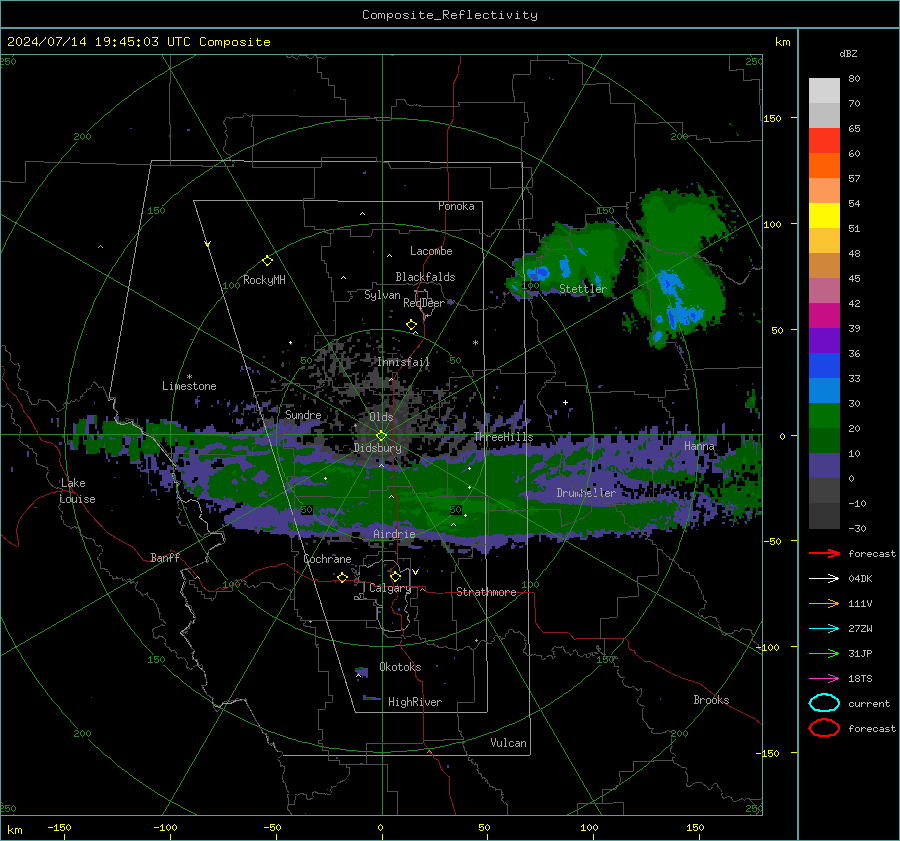The height and width of the screenshot is (841, 900).
Task: Click the Vulcan label
Action: [508, 743]
